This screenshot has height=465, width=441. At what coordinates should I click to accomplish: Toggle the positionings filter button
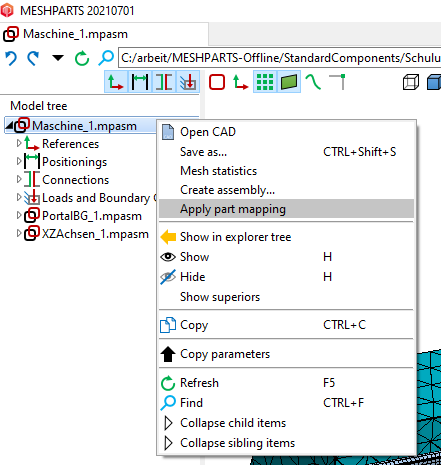(x=140, y=82)
